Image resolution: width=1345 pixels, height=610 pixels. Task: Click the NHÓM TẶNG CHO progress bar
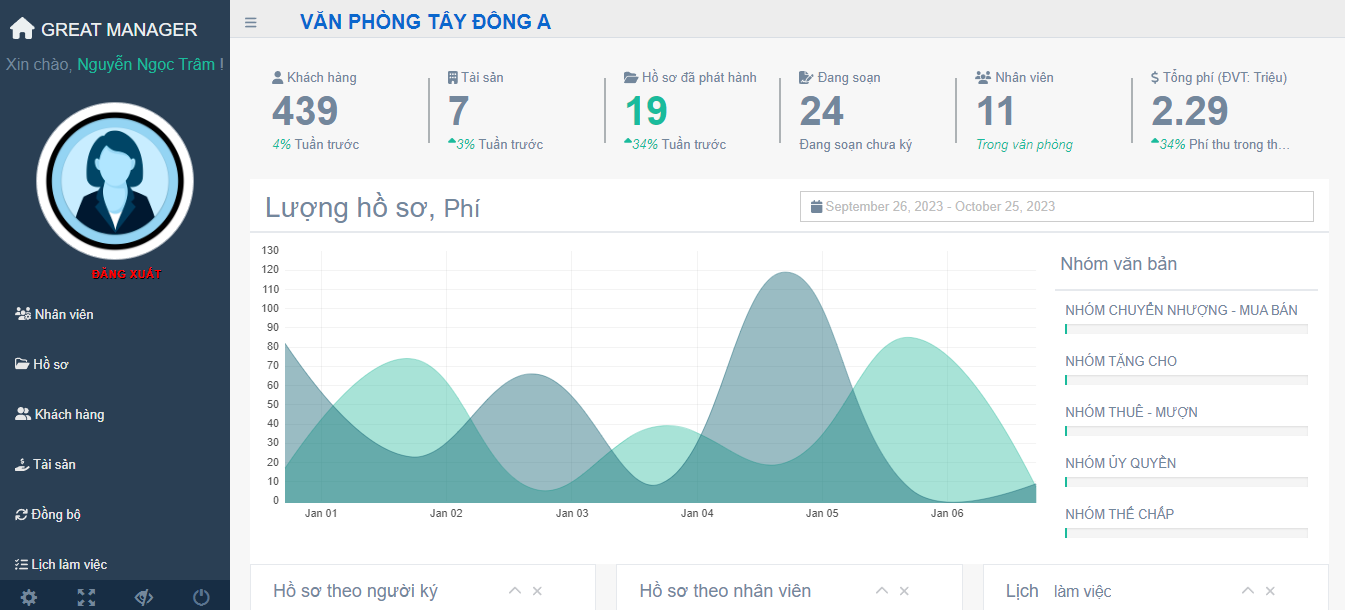point(1186,380)
